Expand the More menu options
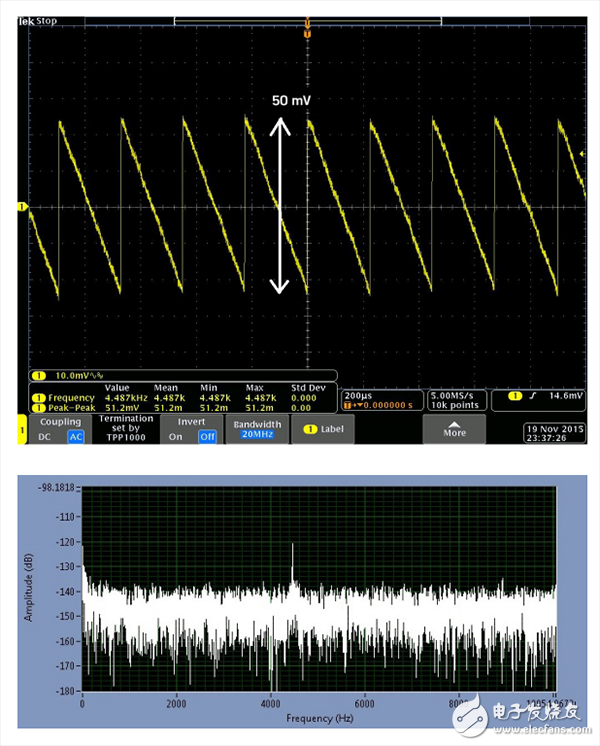This screenshot has width=600, height=746. [455, 430]
